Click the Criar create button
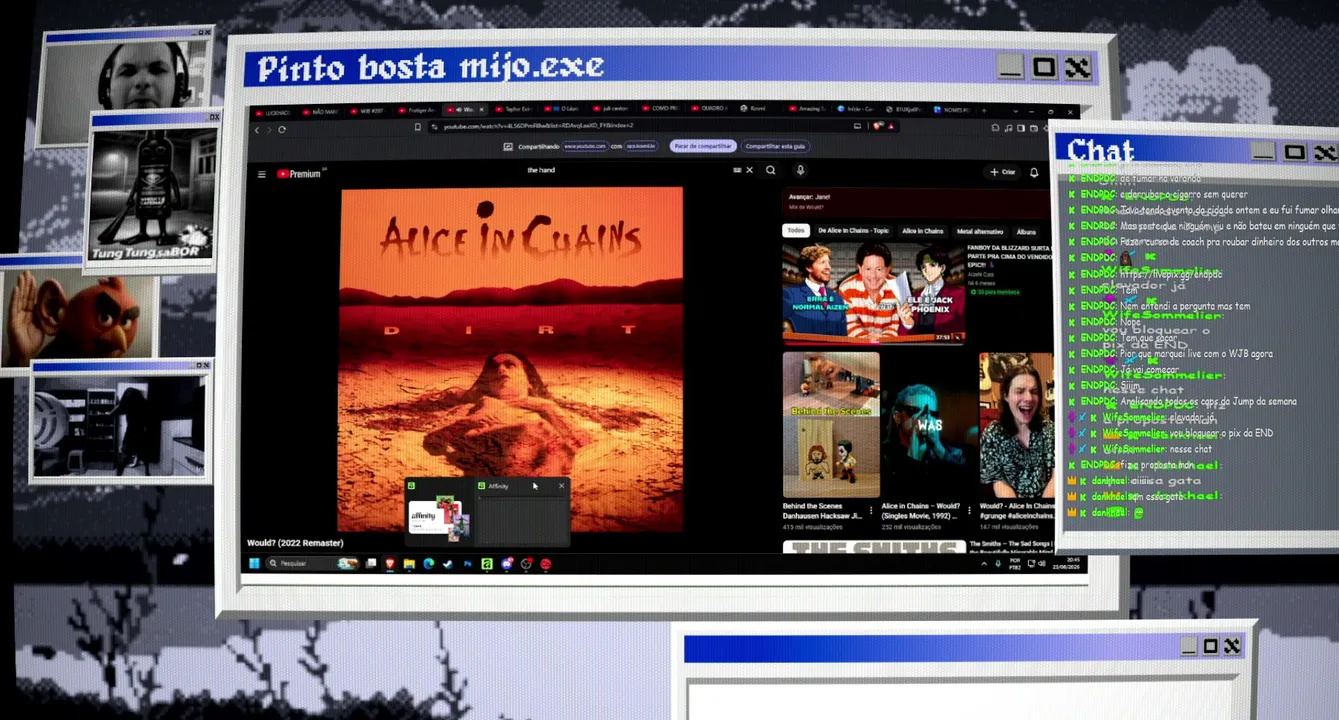Viewport: 1339px width, 720px height. point(1003,172)
